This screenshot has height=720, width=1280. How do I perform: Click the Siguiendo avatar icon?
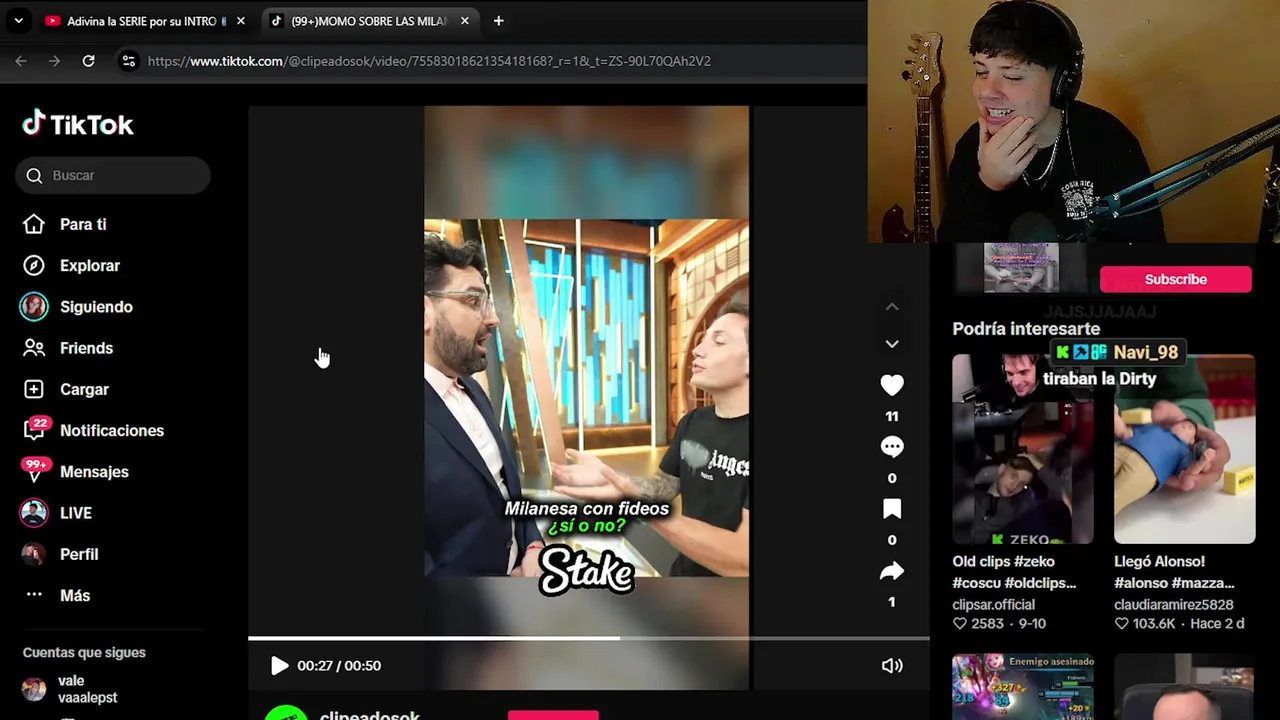(x=34, y=307)
